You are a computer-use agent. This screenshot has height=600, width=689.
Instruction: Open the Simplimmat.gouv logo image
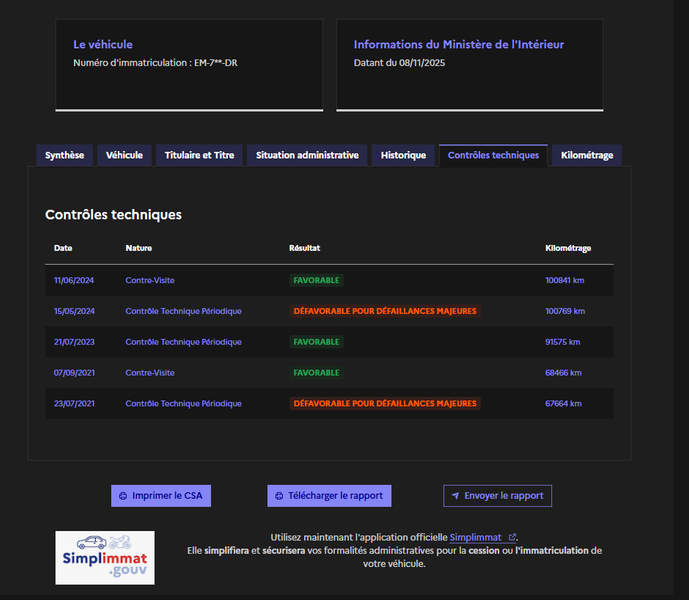(105, 558)
